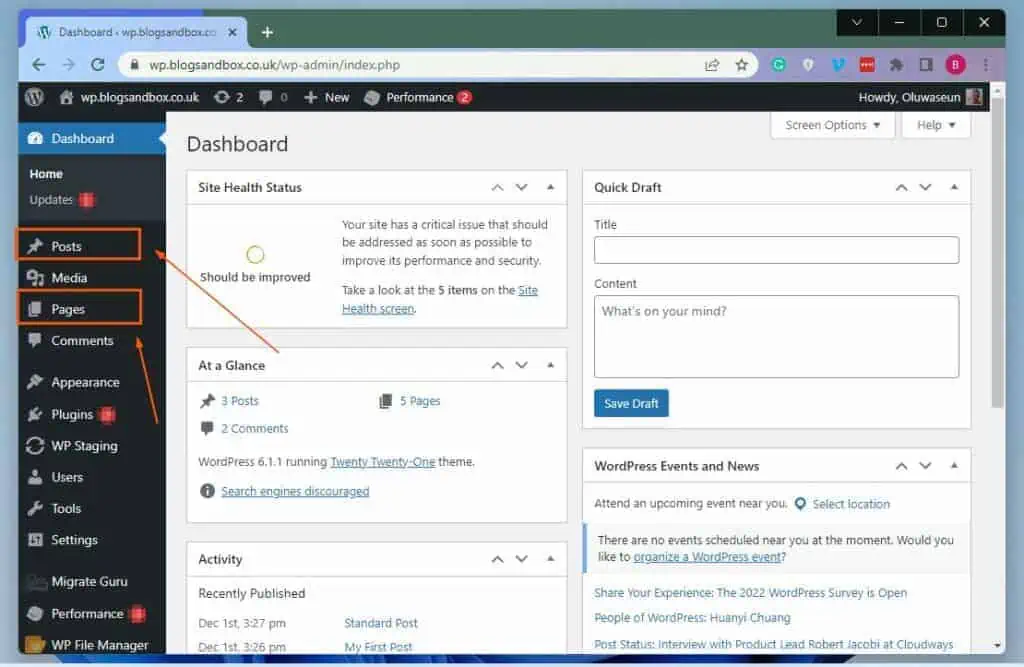The width and height of the screenshot is (1024, 667).
Task: Move At a Glance panel down with chevron
Action: tap(521, 365)
